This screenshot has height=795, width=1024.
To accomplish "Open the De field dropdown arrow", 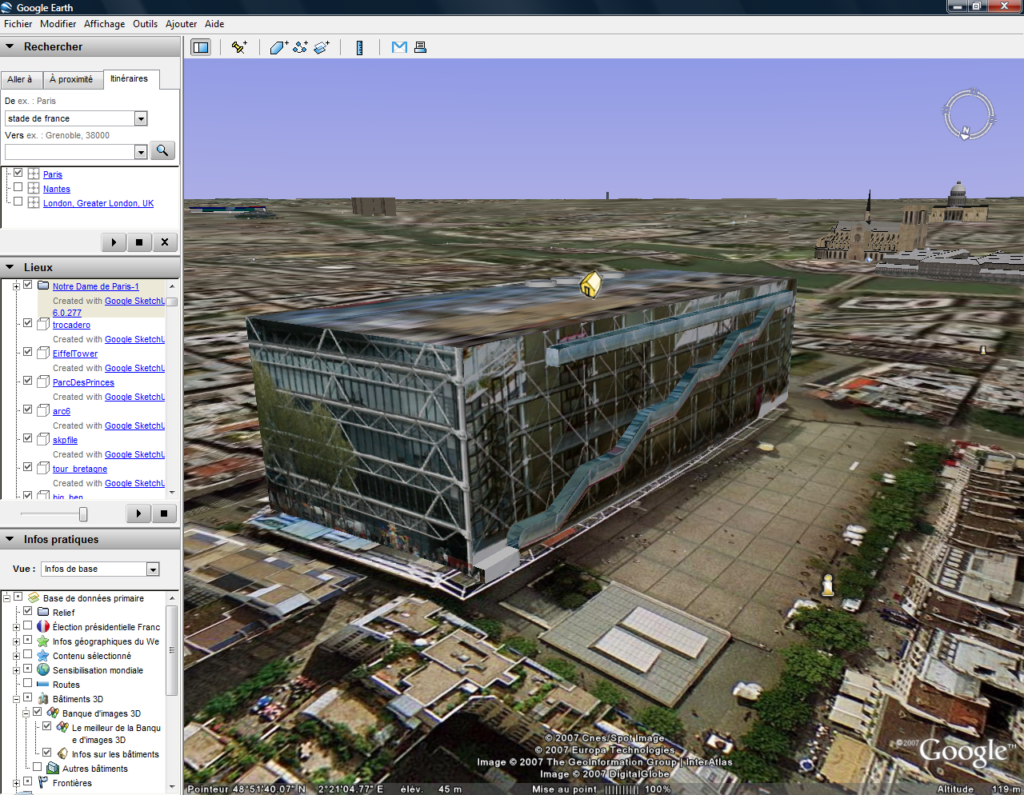I will pyautogui.click(x=140, y=118).
